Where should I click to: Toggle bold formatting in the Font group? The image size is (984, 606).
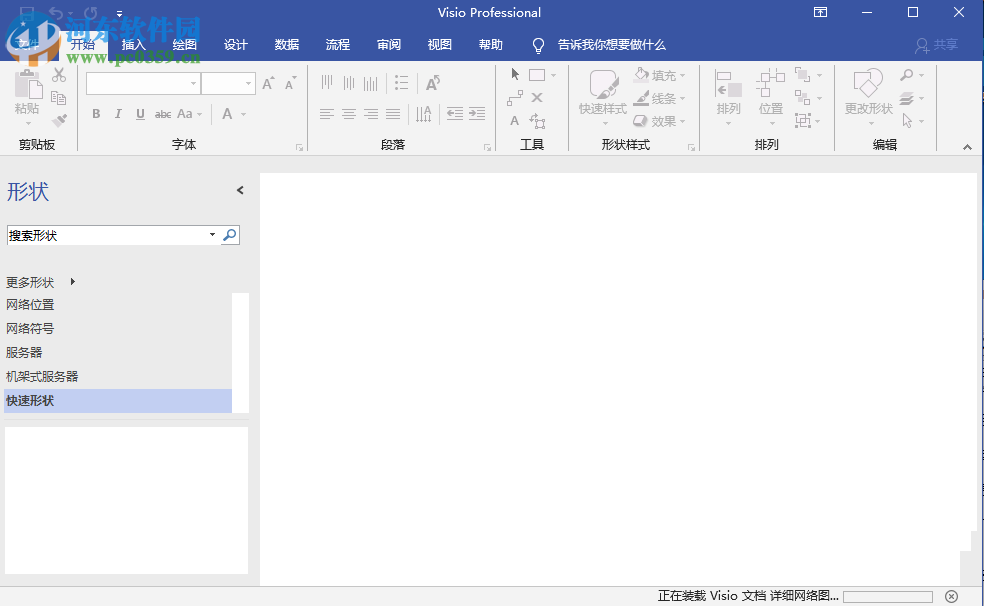click(x=96, y=114)
